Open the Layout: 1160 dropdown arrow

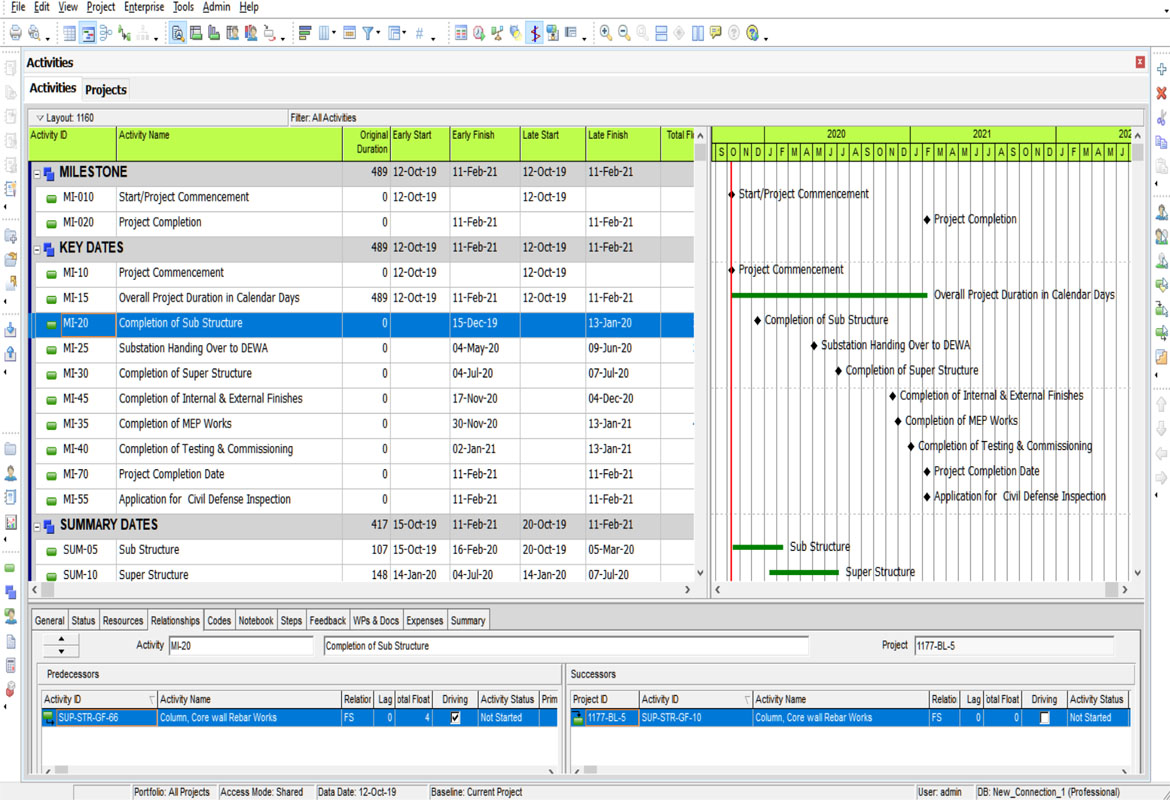pyautogui.click(x=40, y=118)
